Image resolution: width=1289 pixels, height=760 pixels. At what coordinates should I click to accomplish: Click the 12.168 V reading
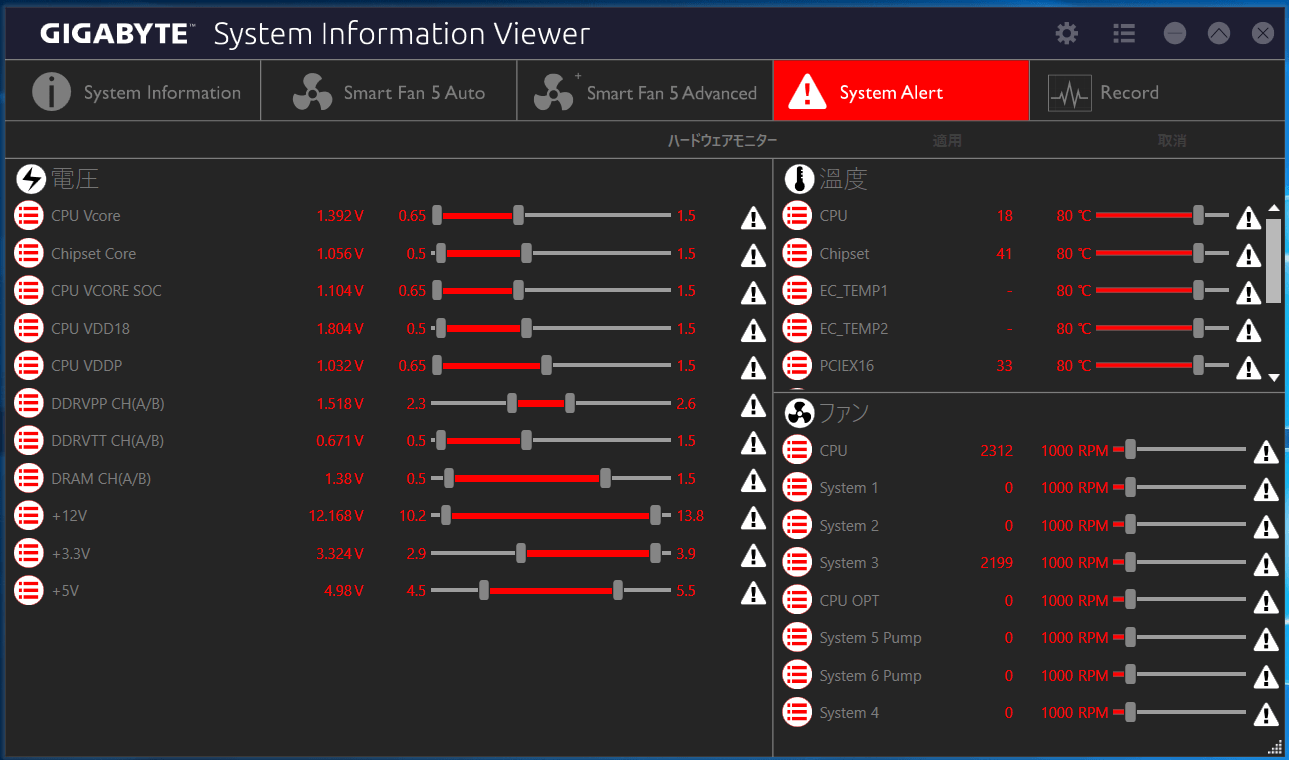(336, 516)
